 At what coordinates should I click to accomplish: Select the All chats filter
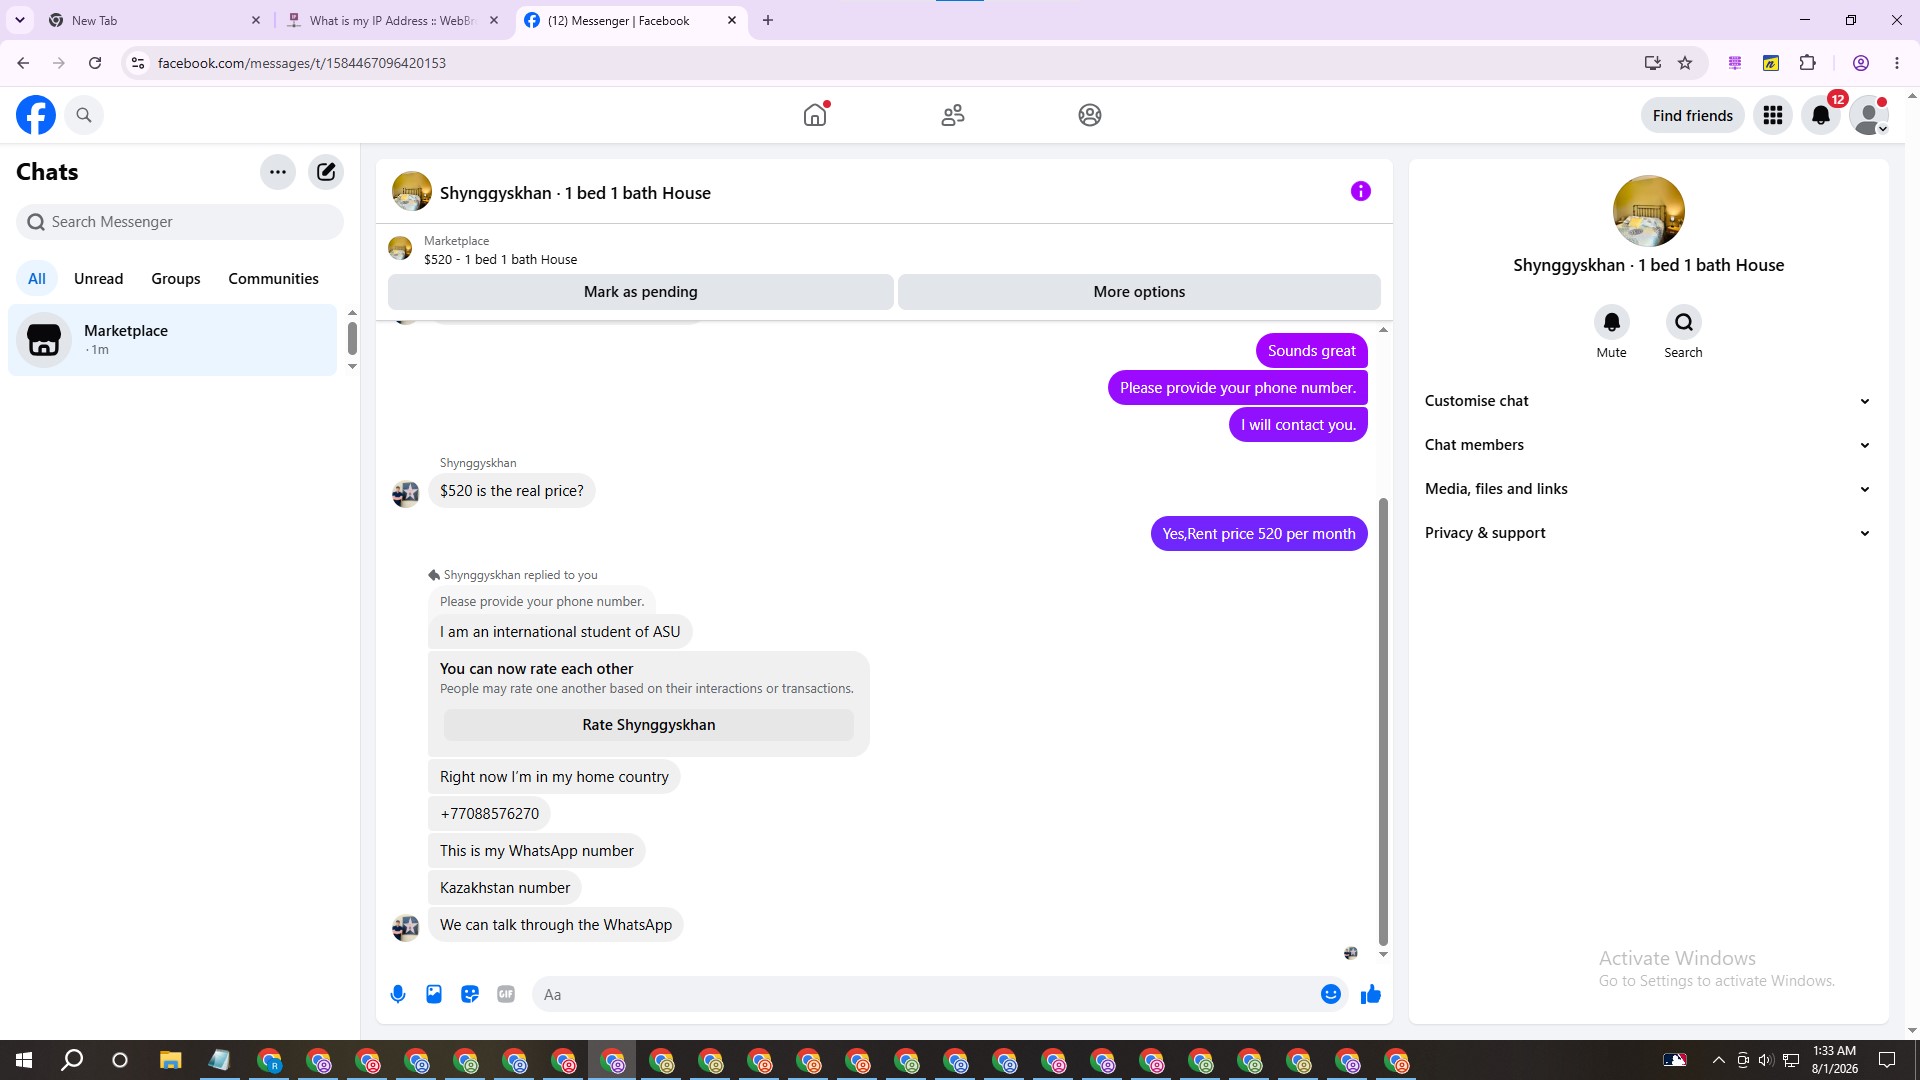pyautogui.click(x=37, y=279)
